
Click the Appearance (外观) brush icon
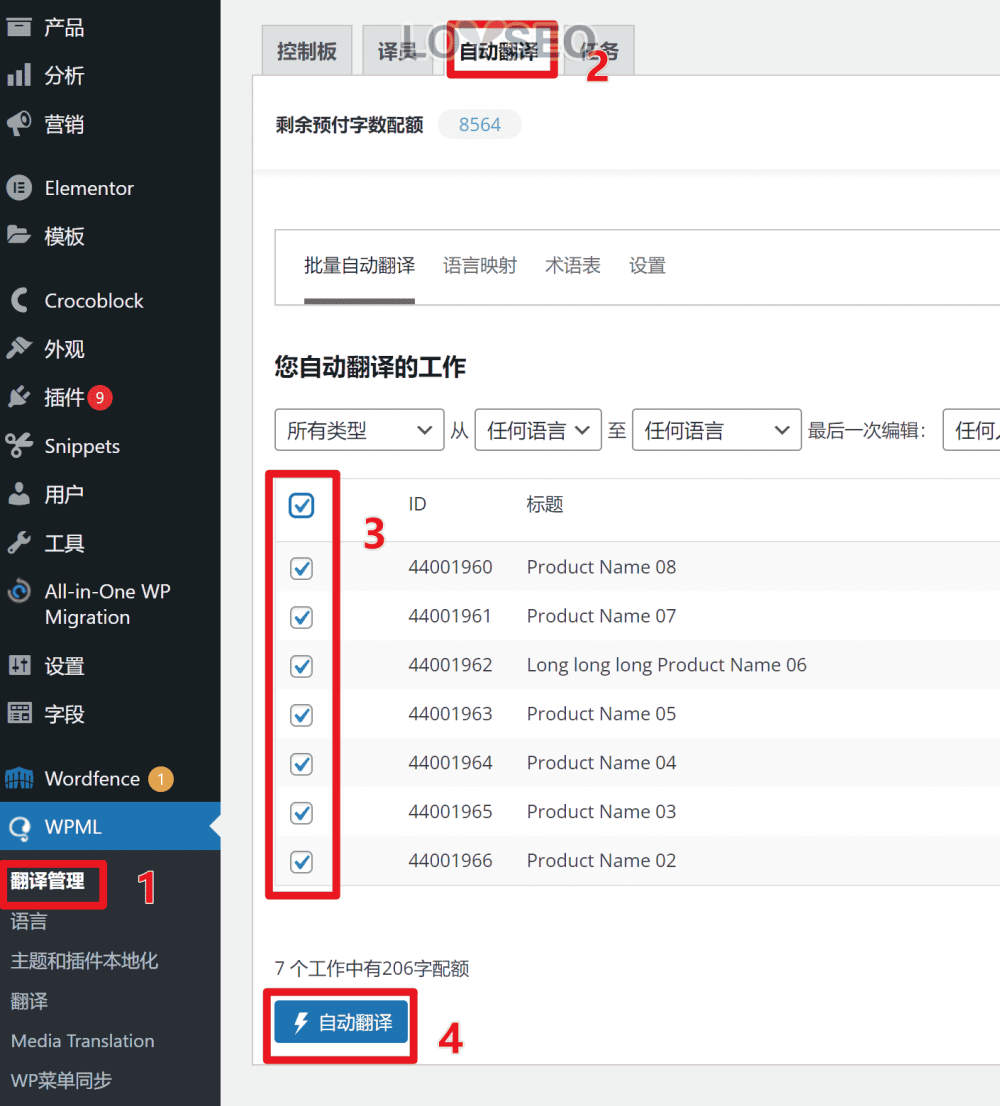point(19,348)
